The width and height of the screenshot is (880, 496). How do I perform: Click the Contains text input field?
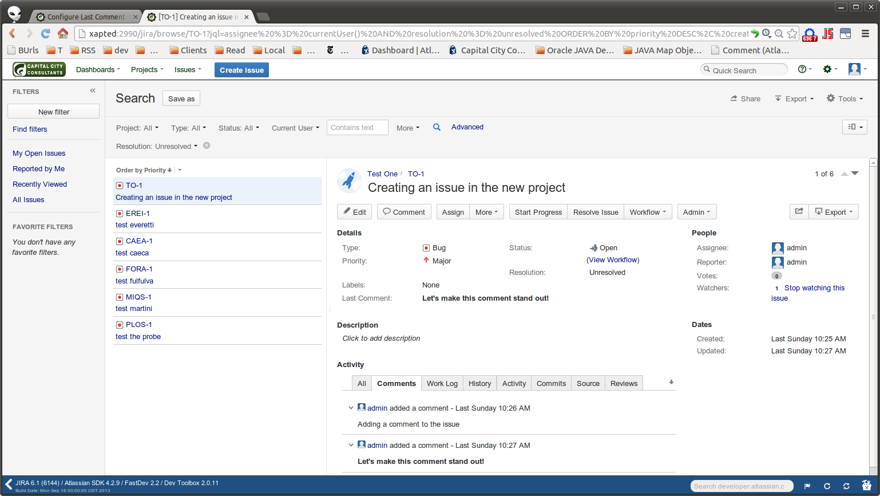click(x=358, y=127)
